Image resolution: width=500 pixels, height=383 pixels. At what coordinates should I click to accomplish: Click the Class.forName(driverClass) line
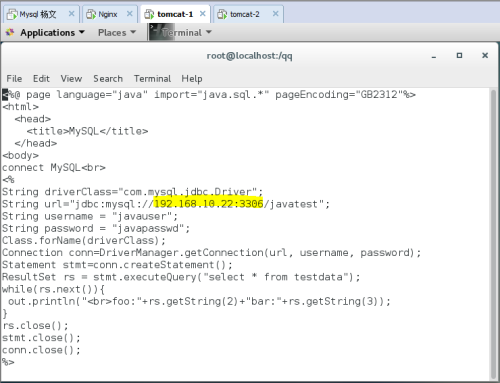coord(84,240)
